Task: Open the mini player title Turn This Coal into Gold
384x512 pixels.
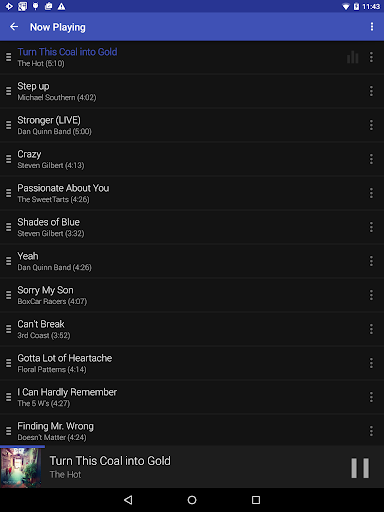Action: pyautogui.click(x=110, y=461)
